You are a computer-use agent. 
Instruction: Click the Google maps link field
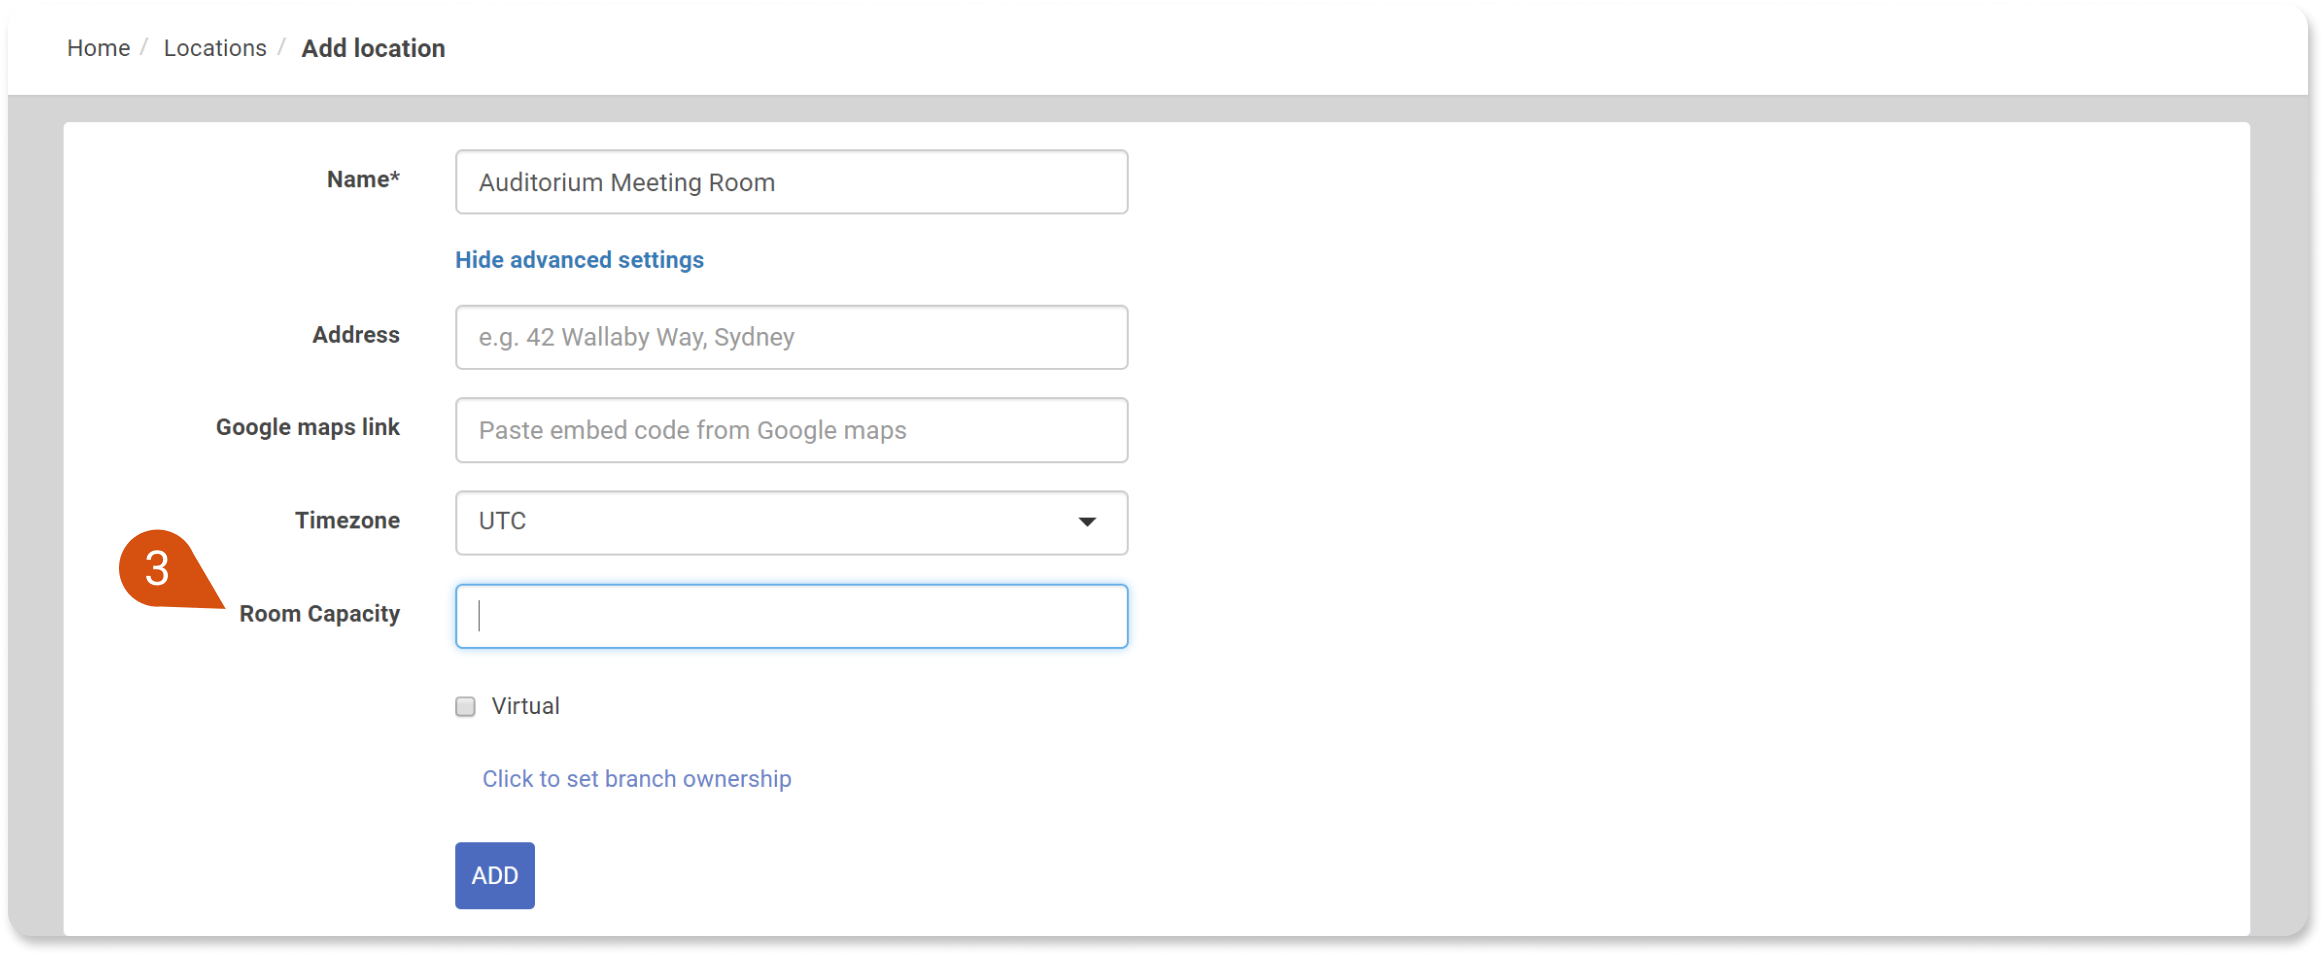pyautogui.click(x=791, y=430)
